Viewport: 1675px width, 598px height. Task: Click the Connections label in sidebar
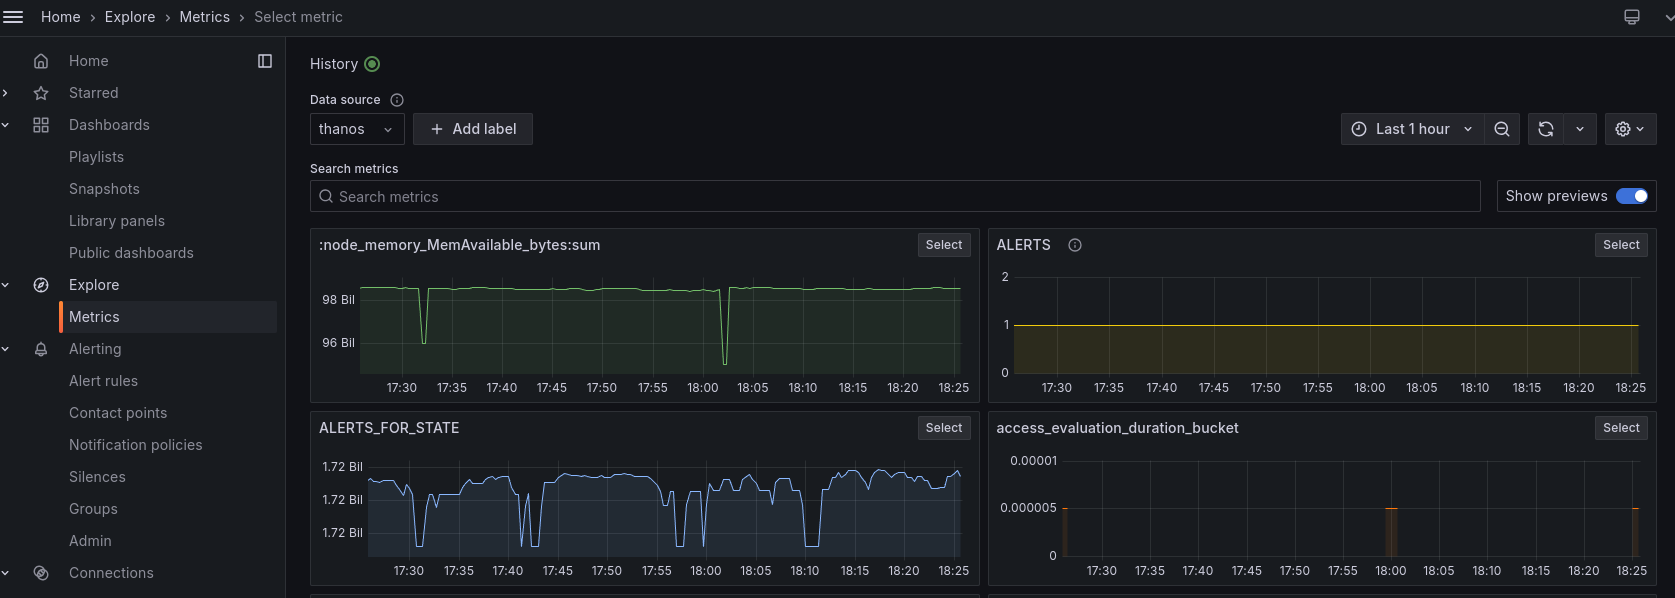point(111,573)
